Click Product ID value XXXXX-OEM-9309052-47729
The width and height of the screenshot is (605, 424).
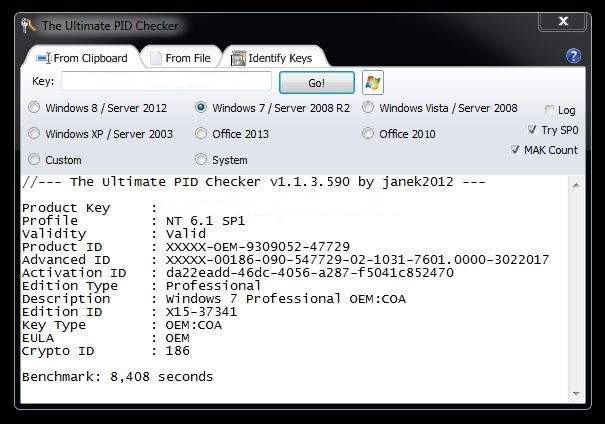[258, 247]
